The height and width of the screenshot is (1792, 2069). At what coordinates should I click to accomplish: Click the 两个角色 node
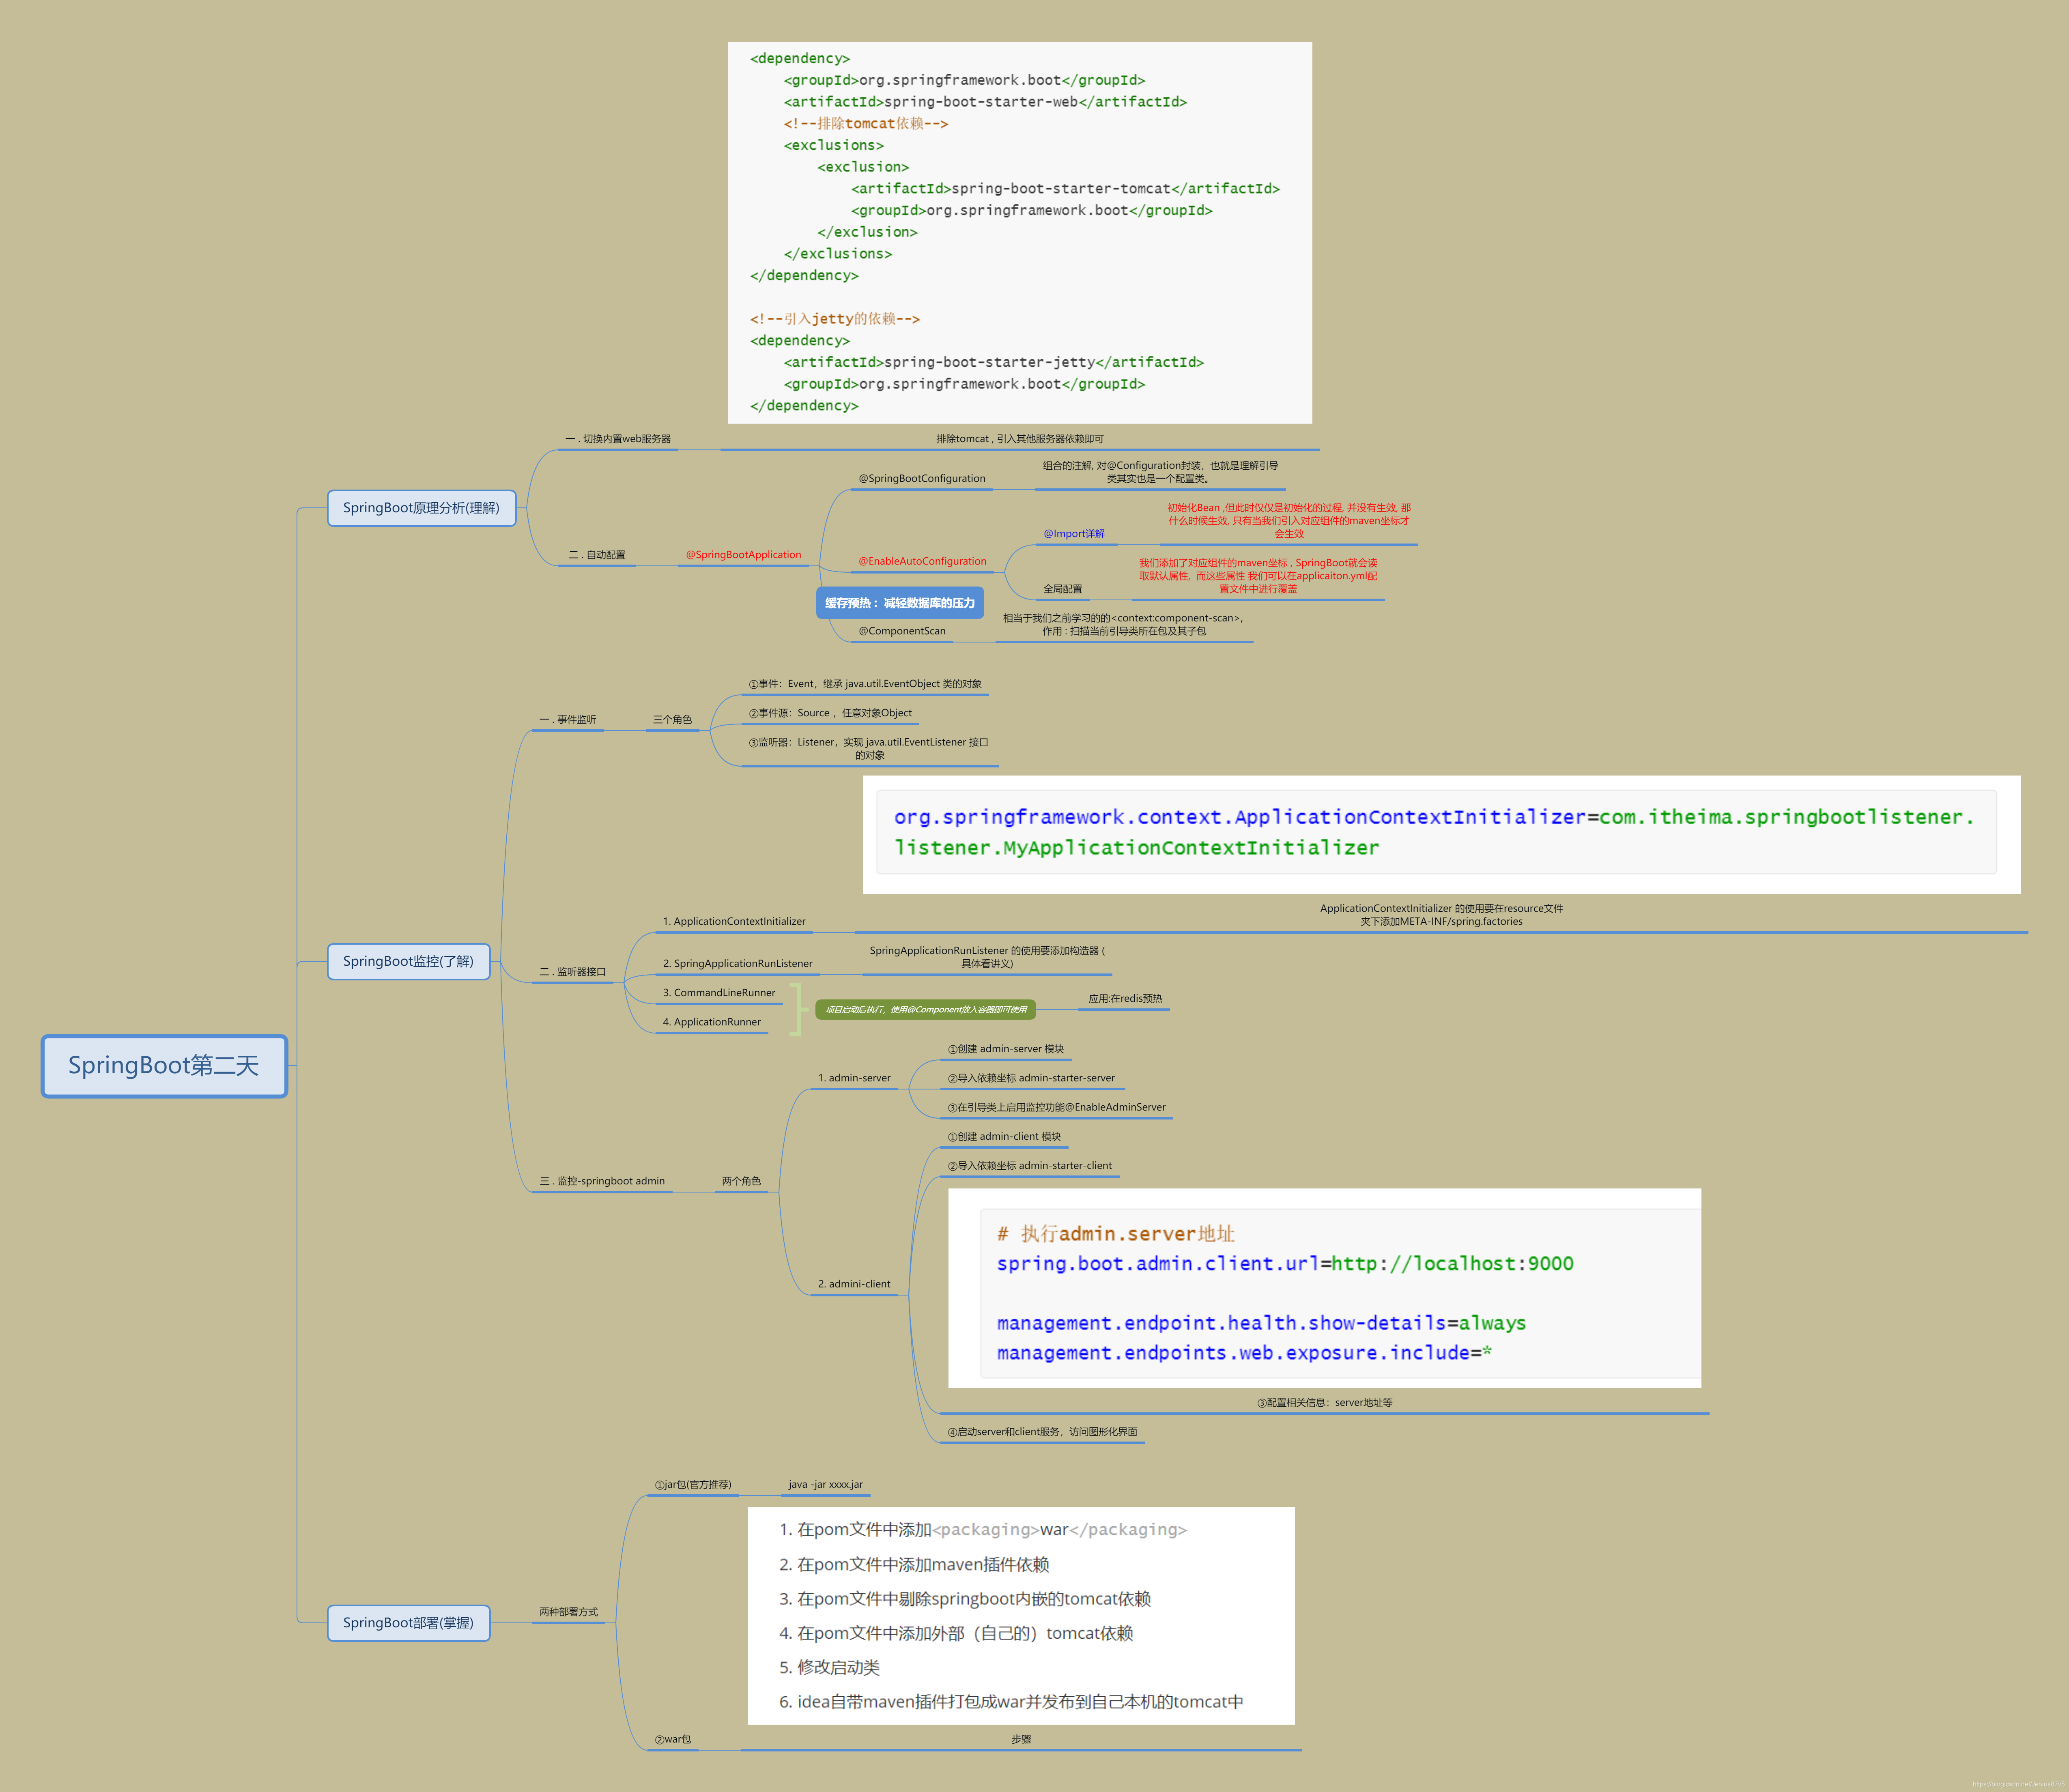coord(741,1181)
